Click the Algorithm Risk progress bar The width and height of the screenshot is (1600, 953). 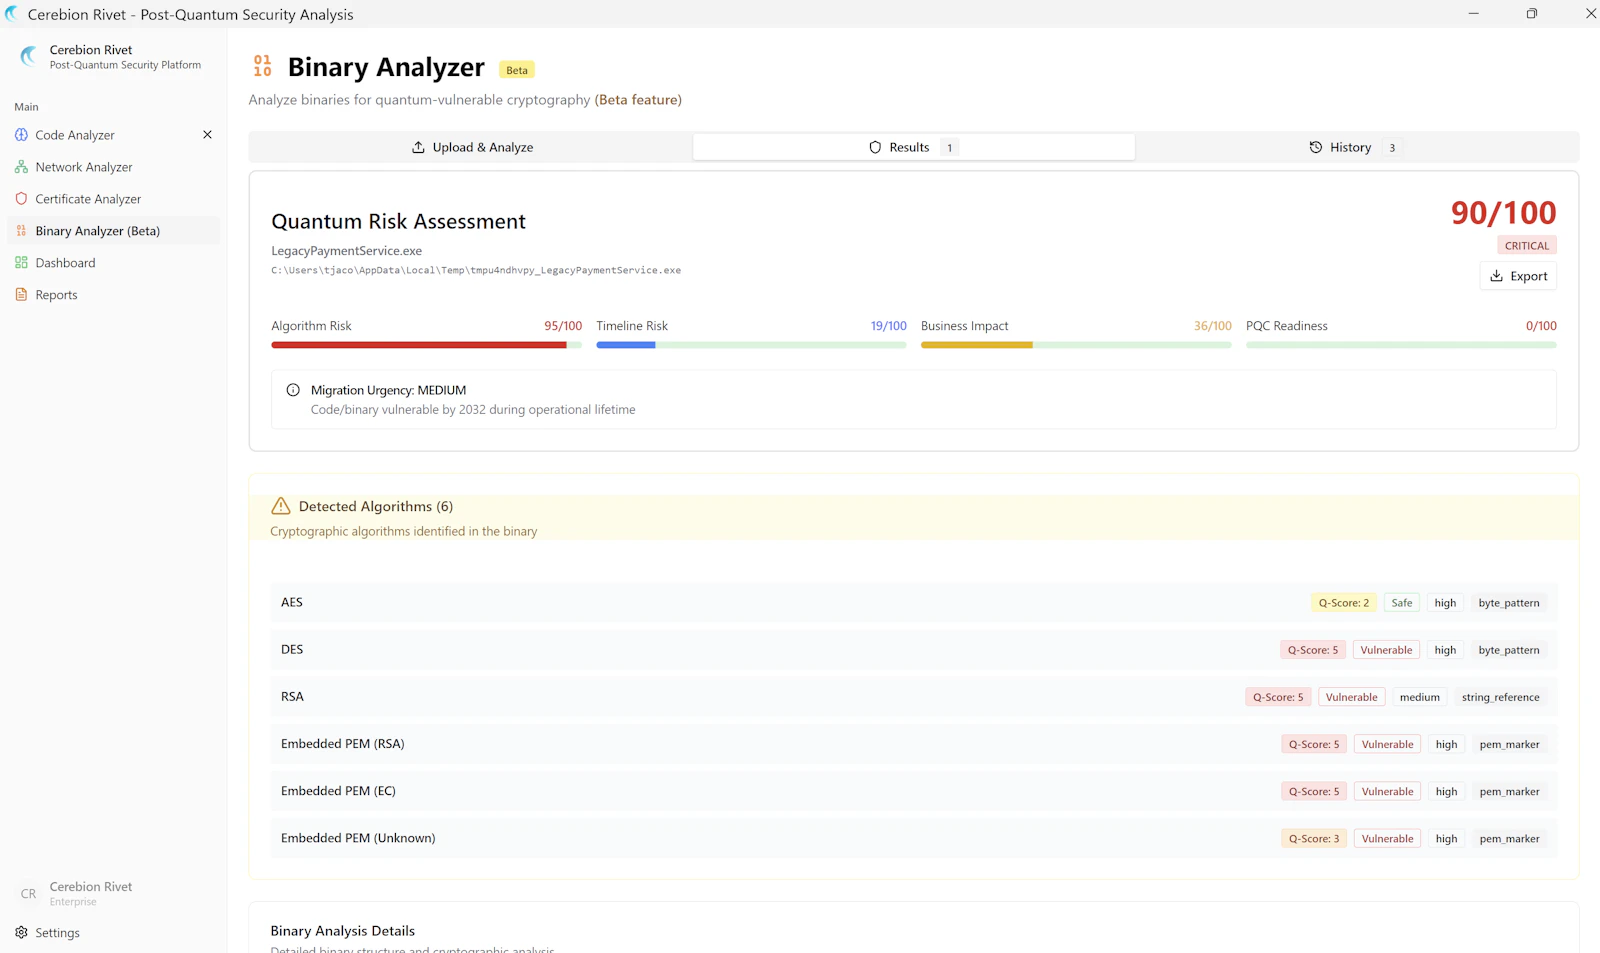(x=426, y=345)
